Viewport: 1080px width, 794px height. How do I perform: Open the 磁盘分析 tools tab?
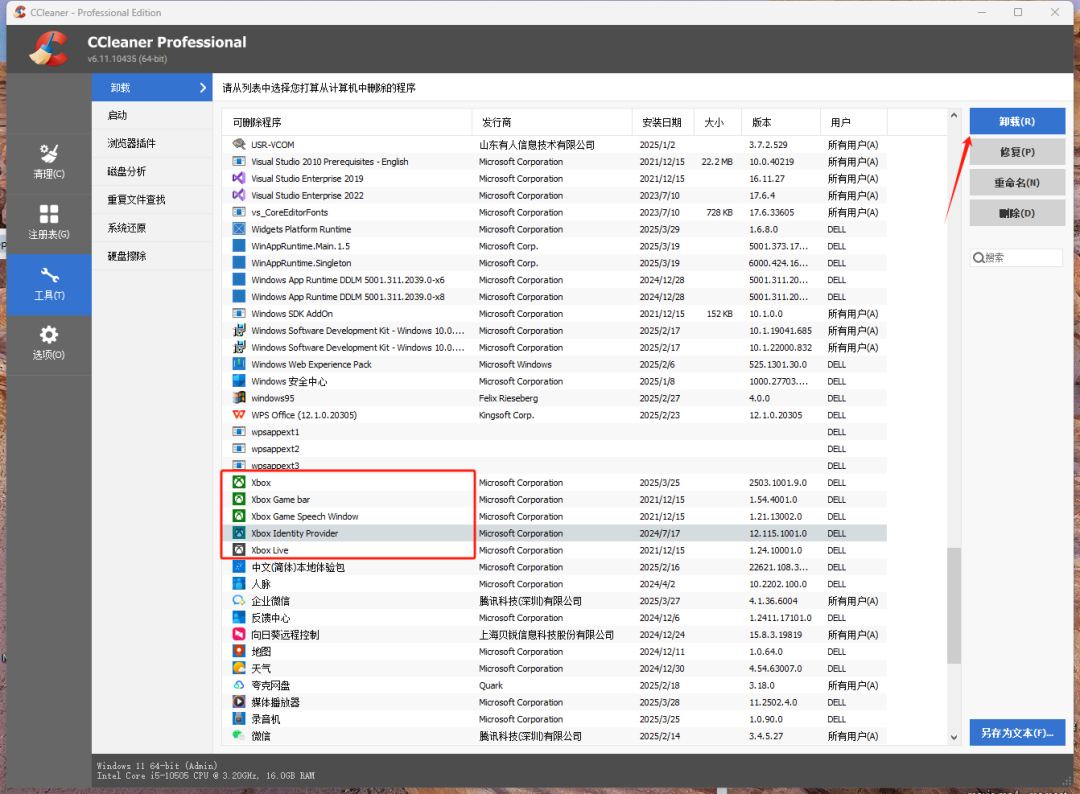click(152, 171)
